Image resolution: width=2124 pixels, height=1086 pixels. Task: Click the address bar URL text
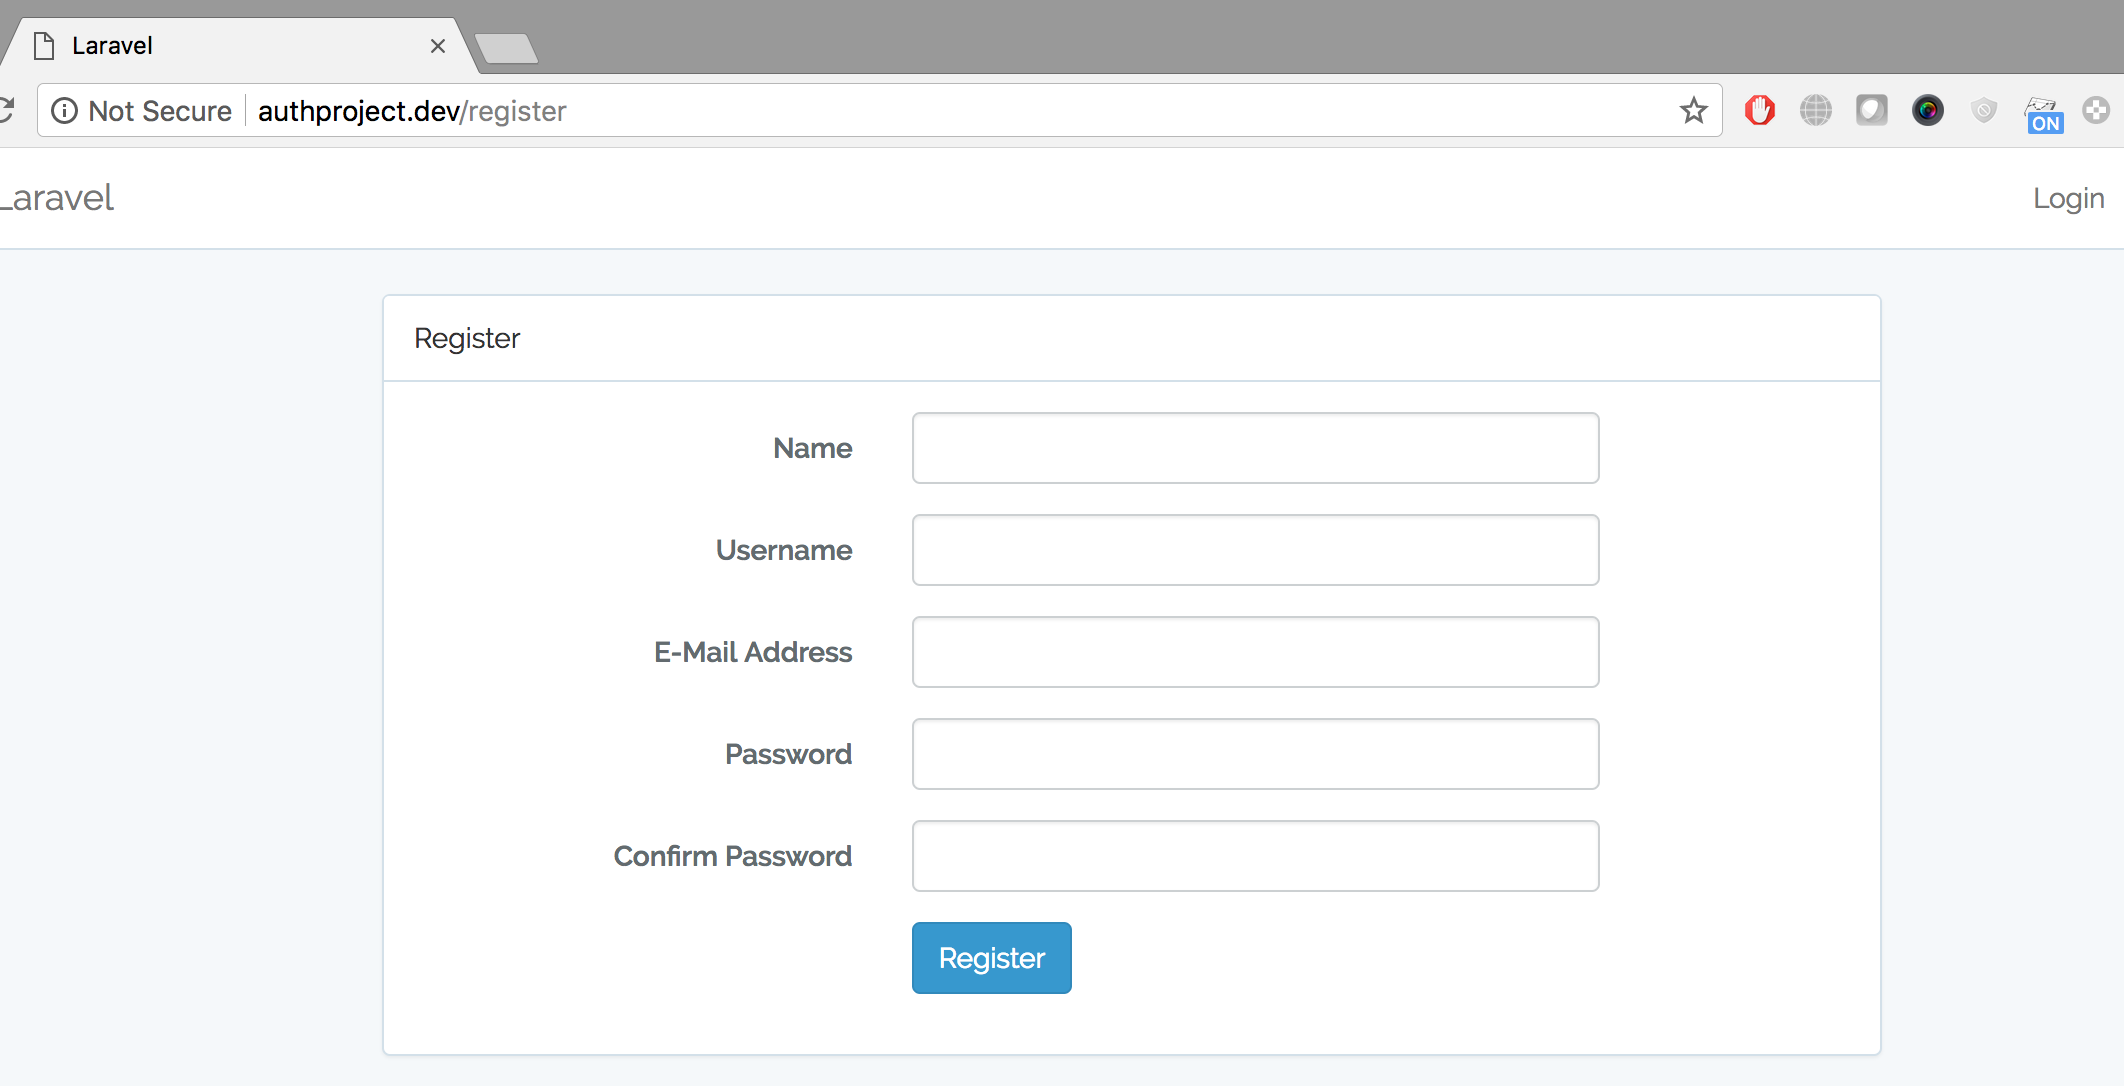pos(412,111)
